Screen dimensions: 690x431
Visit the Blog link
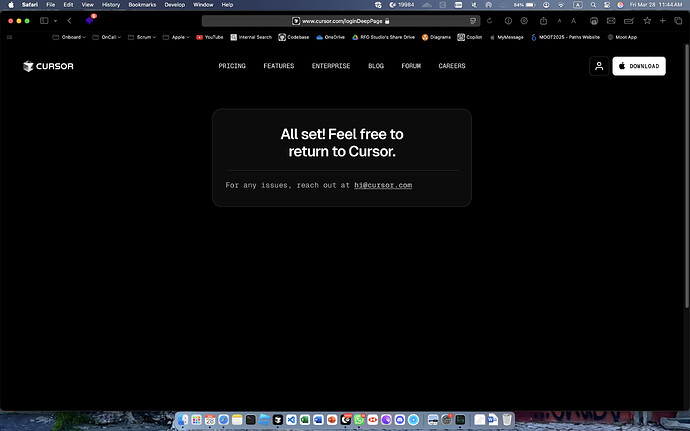376,66
